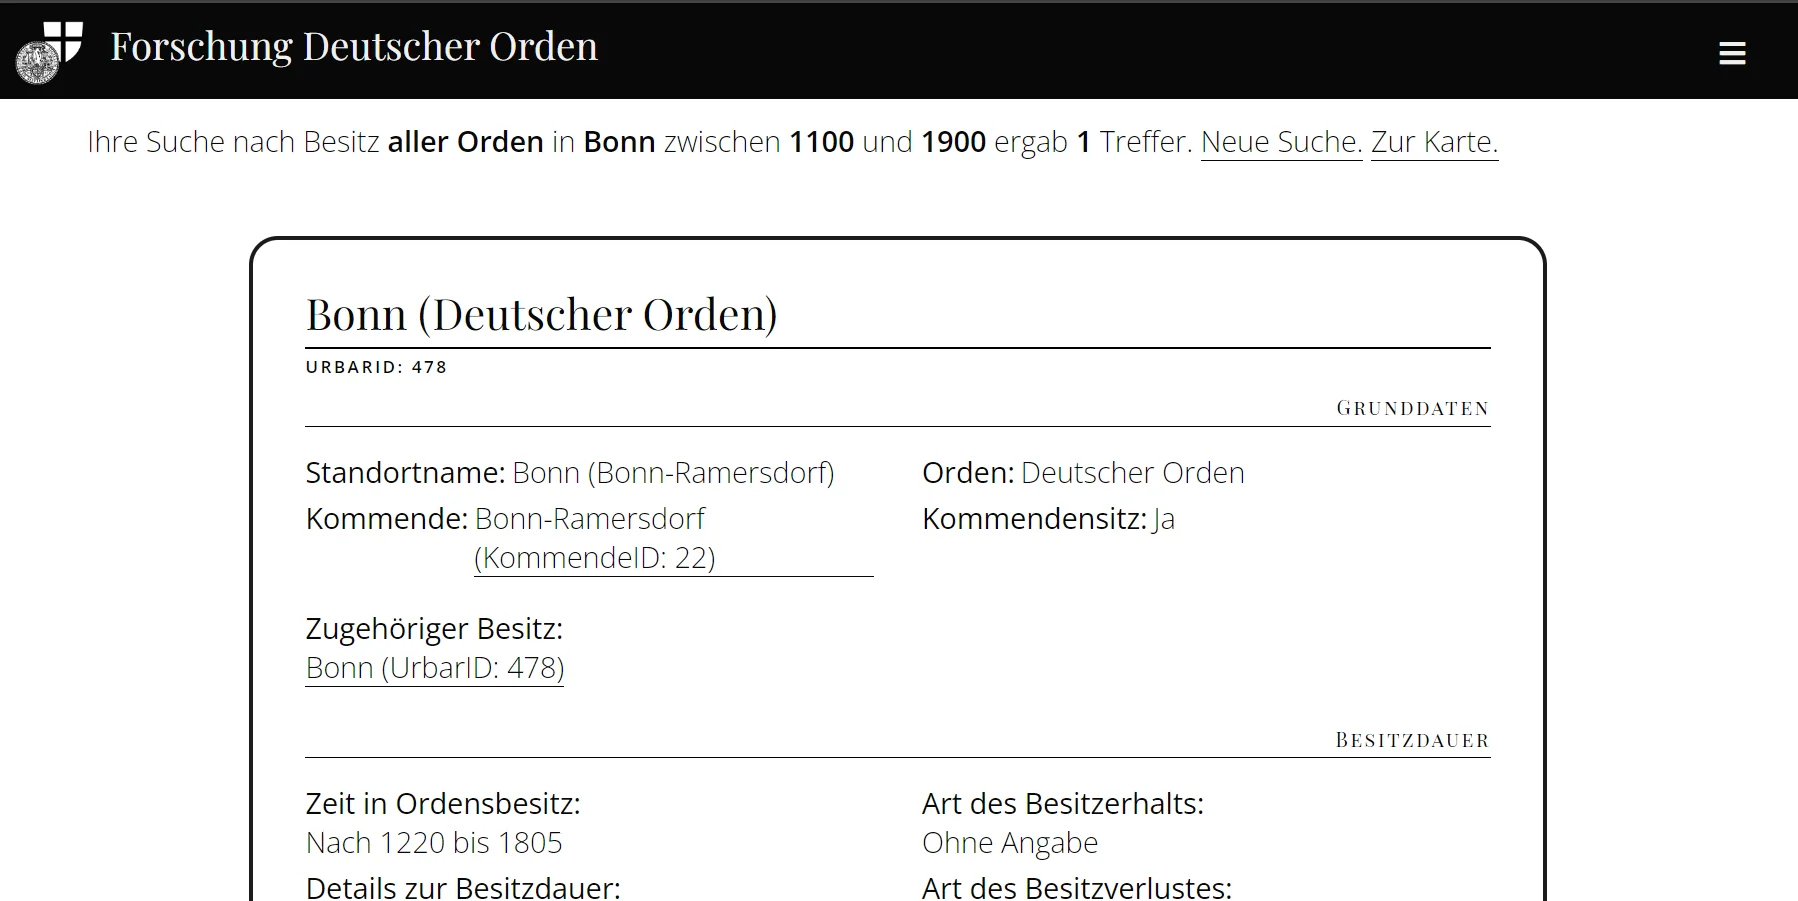1798x901 pixels.
Task: Click the Deutscher Orden cross logo
Action: tap(50, 52)
